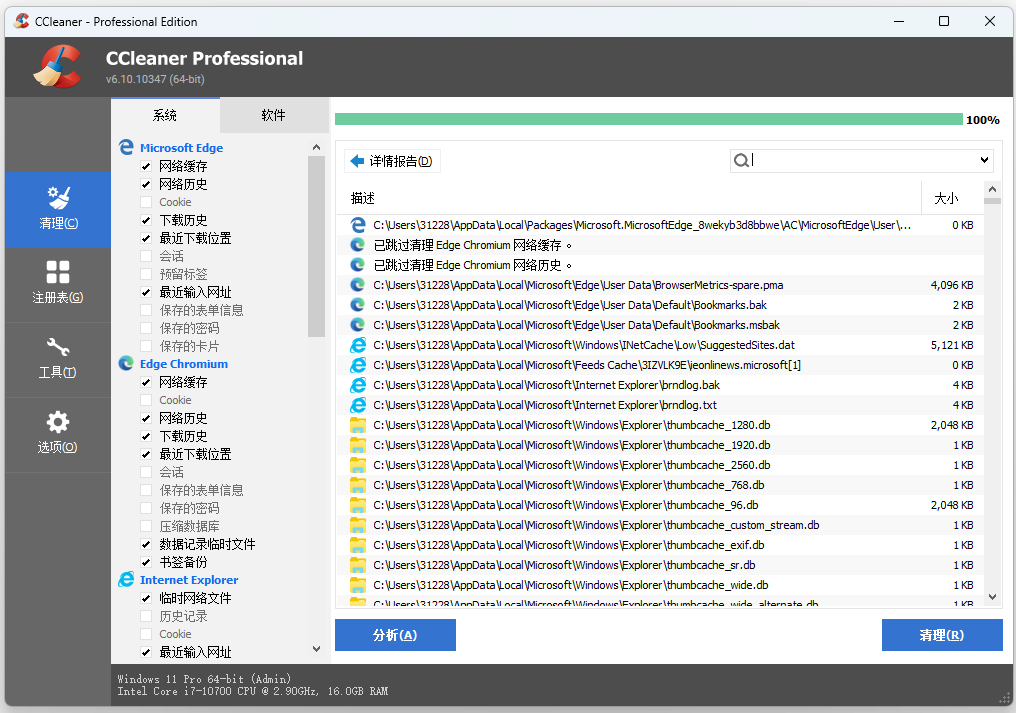Click the cleaner options list scrollbar thumb
This screenshot has height=713, width=1016.
(x=316, y=246)
